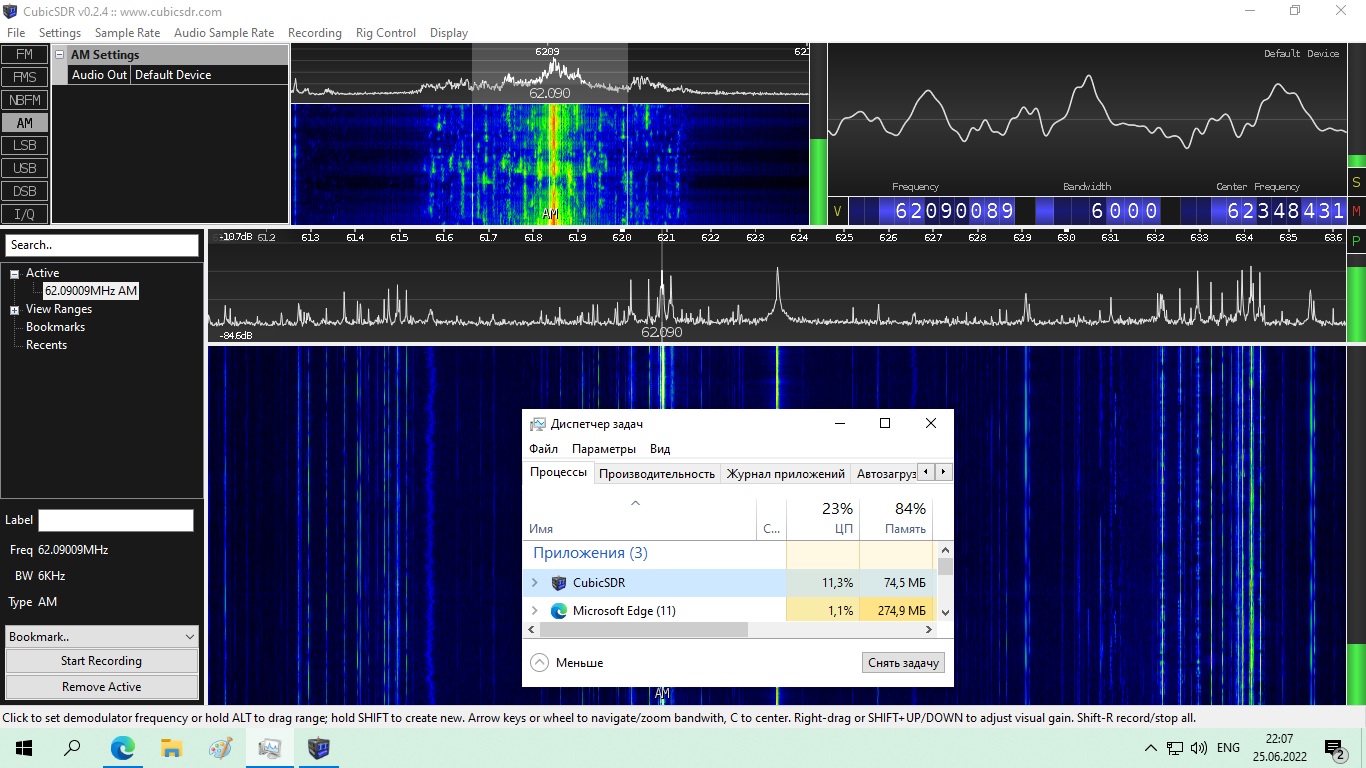Open the Sample Rate menu
The width and height of the screenshot is (1366, 768).
coord(127,33)
